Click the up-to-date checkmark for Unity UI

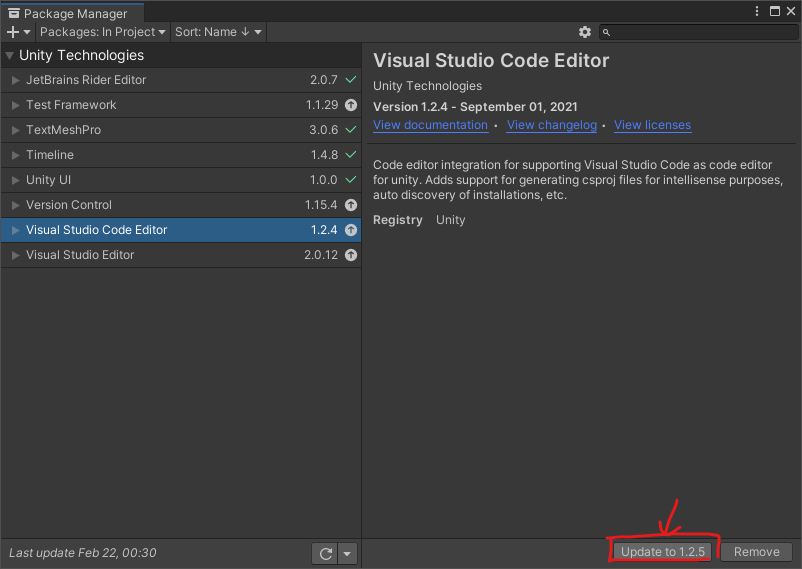(x=351, y=180)
